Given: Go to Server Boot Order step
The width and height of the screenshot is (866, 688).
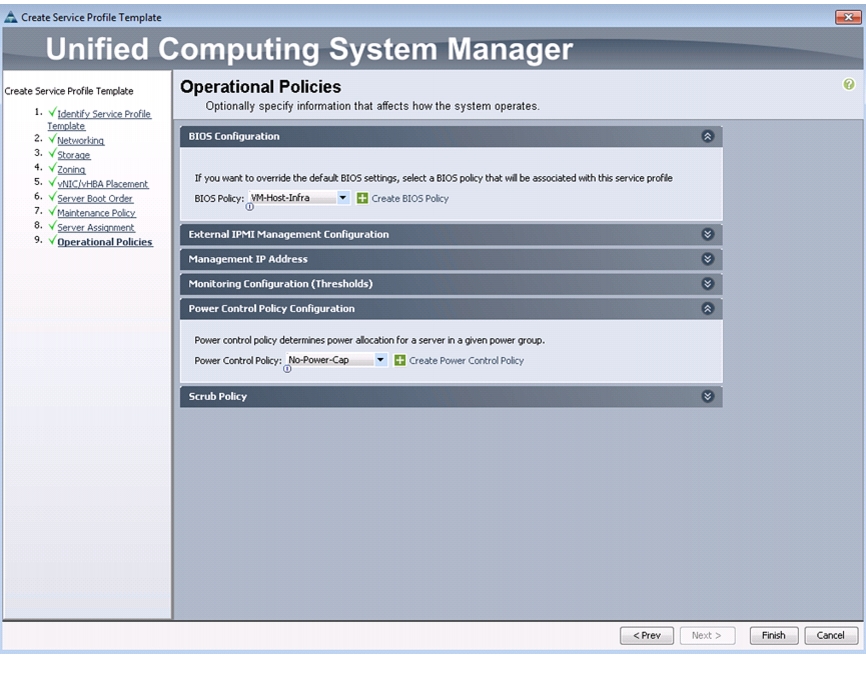Looking at the screenshot, I should tap(95, 199).
